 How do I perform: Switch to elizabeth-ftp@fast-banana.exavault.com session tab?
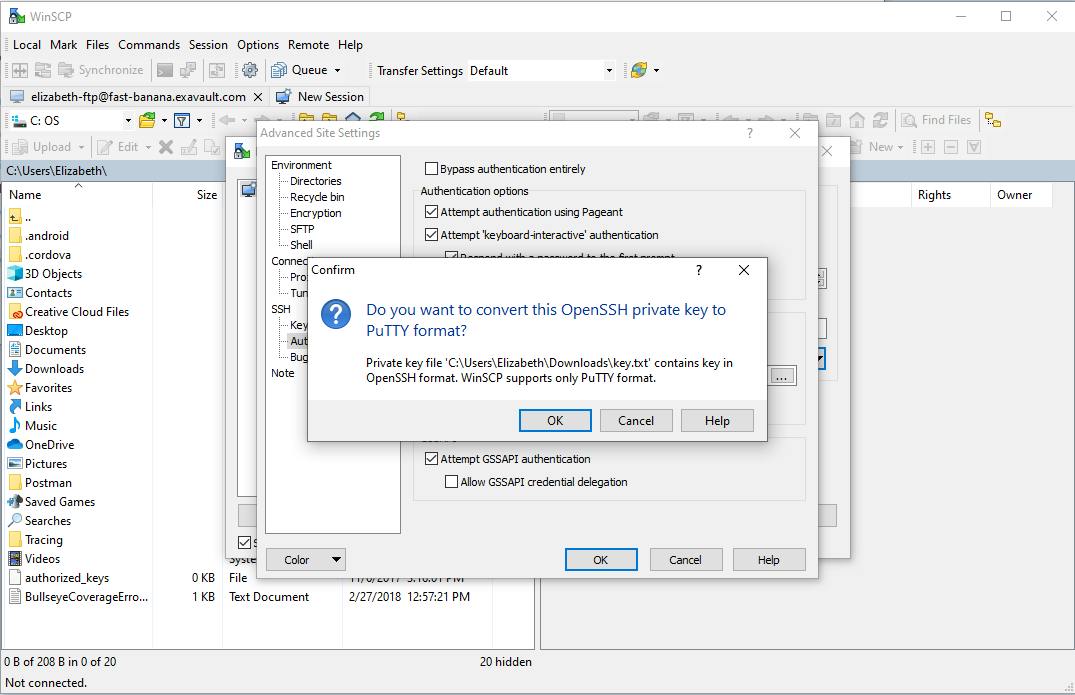click(130, 97)
